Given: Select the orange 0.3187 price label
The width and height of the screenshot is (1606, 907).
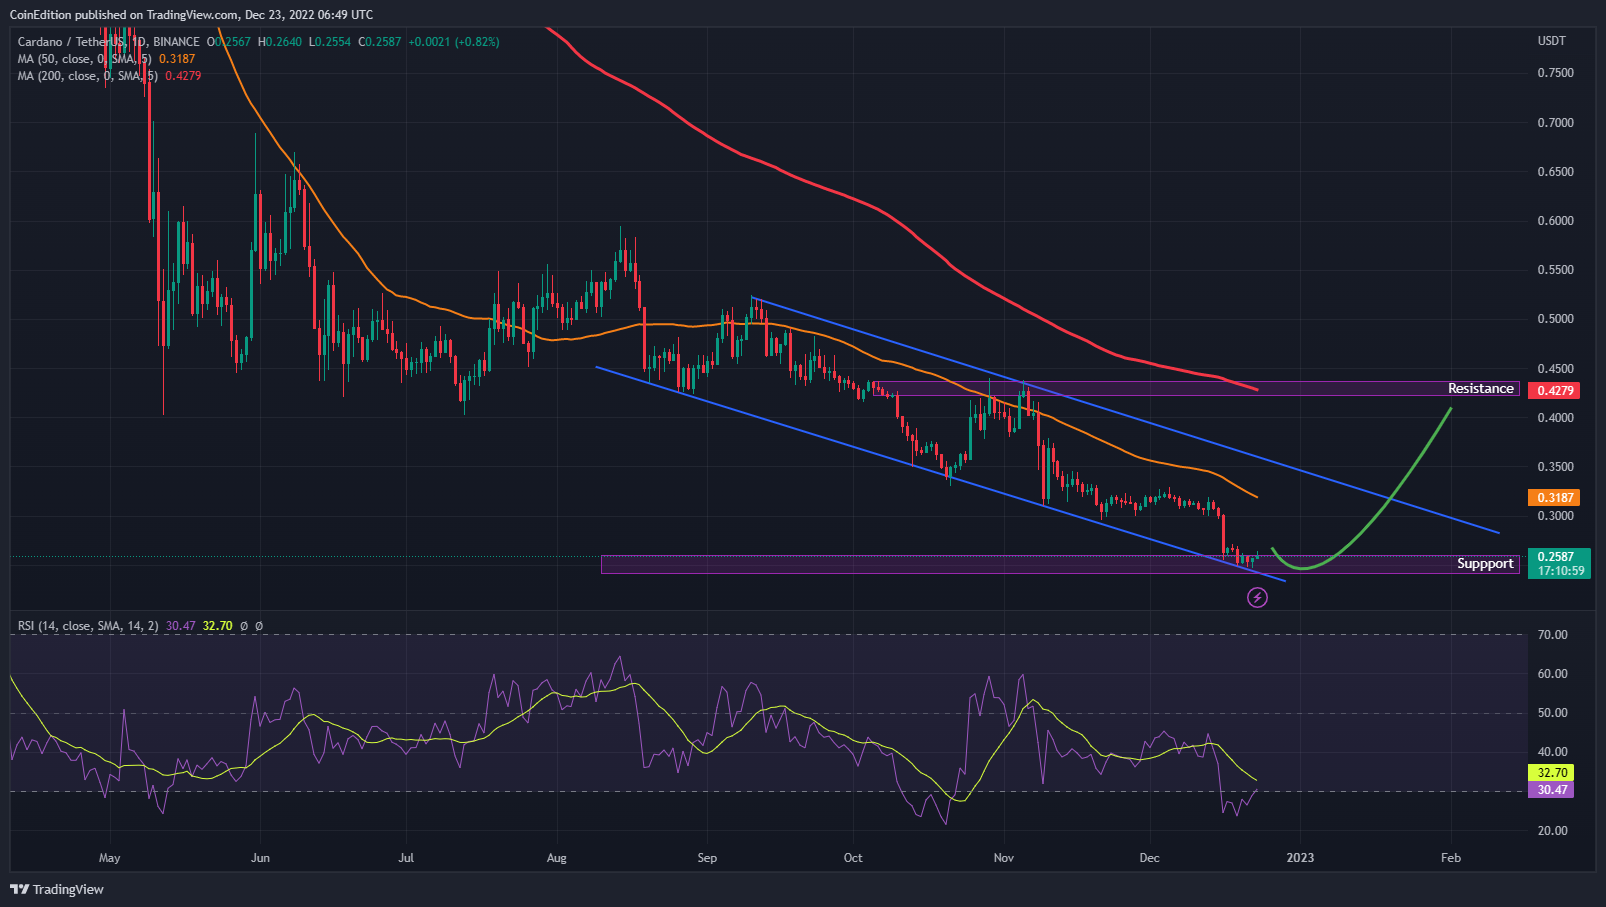Looking at the screenshot, I should pyautogui.click(x=1554, y=497).
